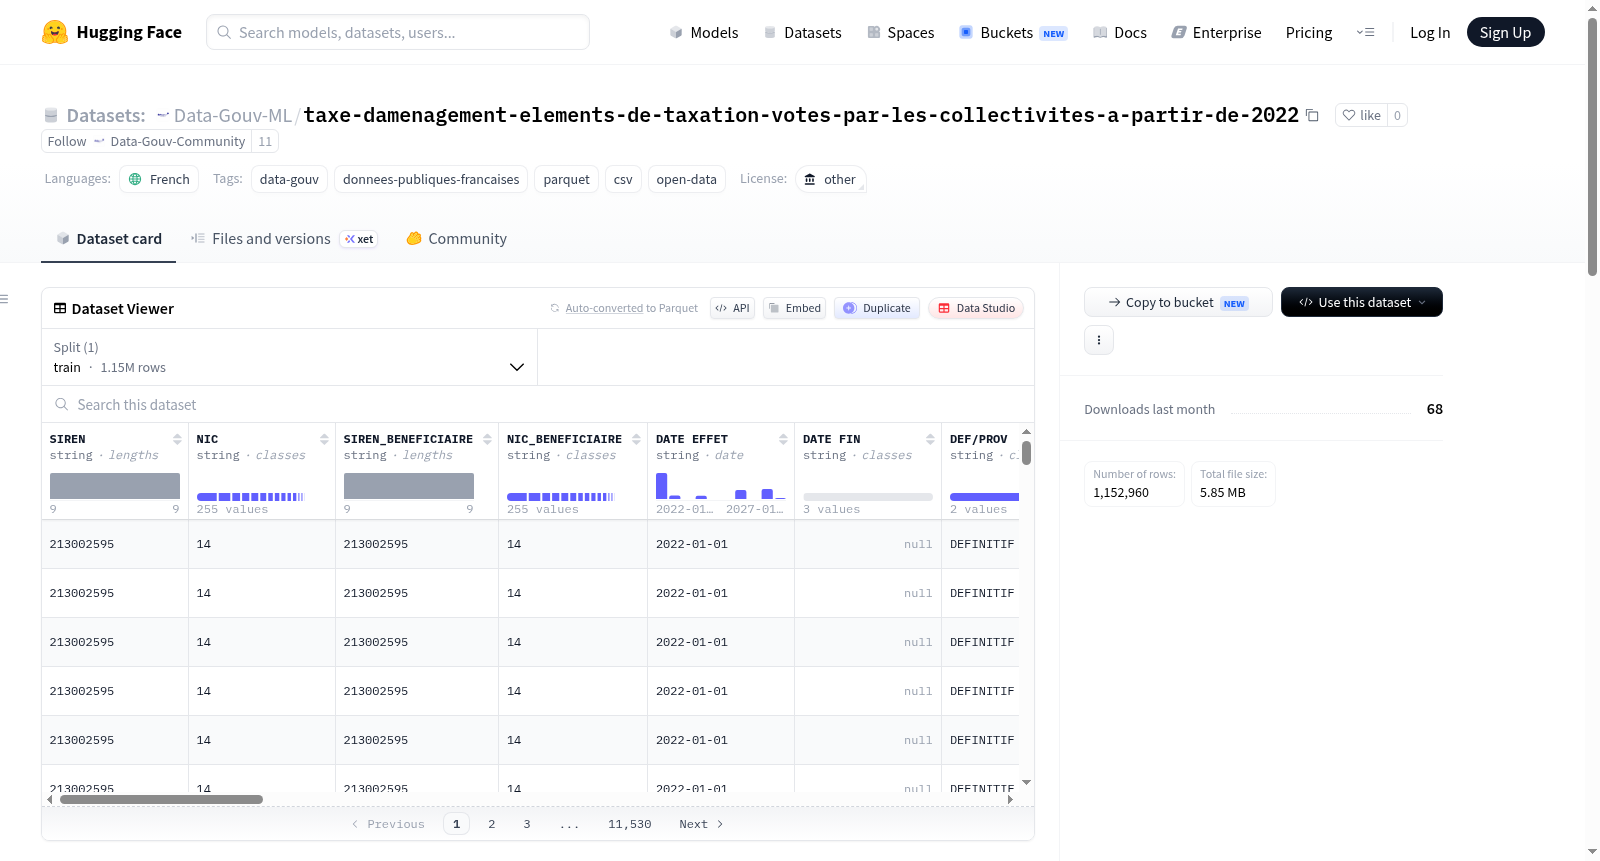Open the Community tab
This screenshot has height=861, width=1600.
tap(456, 239)
